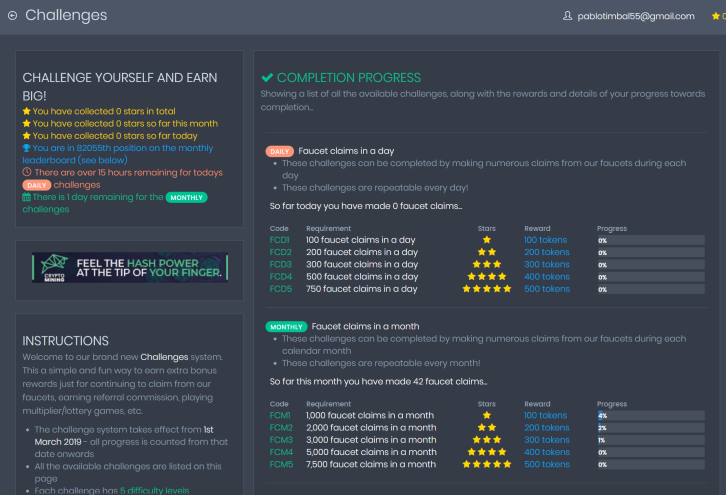Select challenge code FCM1
This screenshot has height=495, width=726.
pyautogui.click(x=280, y=415)
